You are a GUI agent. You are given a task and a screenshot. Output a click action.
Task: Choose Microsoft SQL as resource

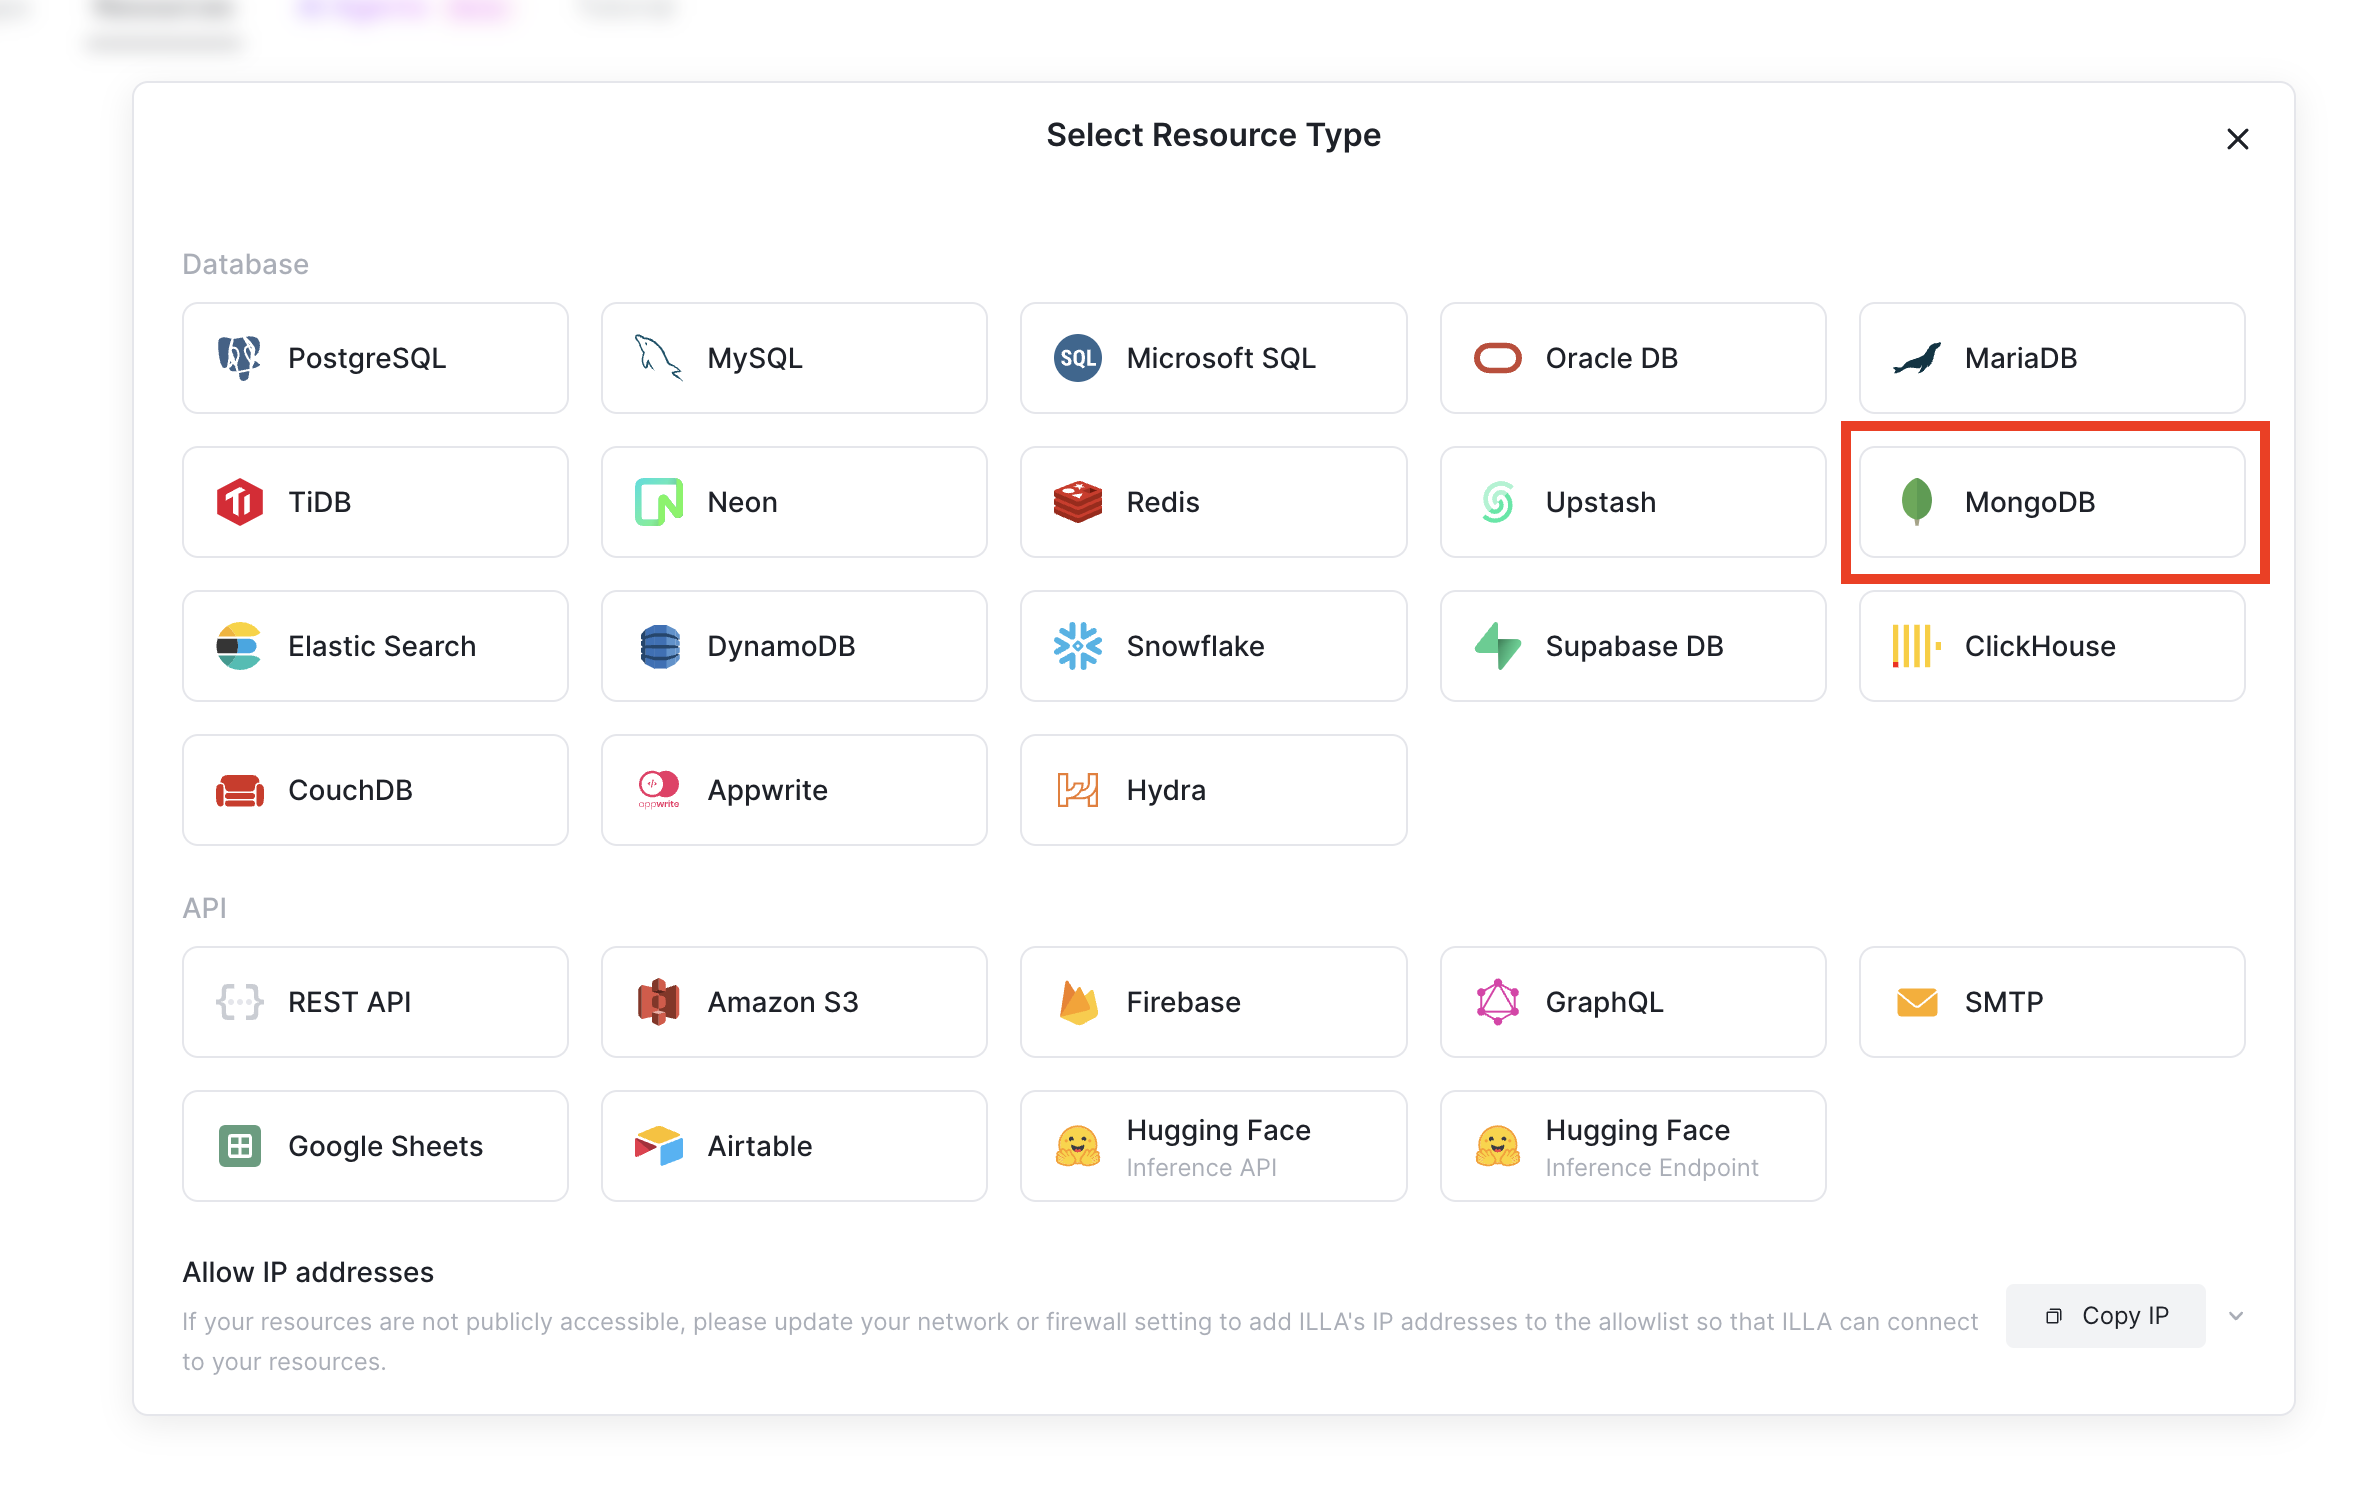tap(1212, 357)
